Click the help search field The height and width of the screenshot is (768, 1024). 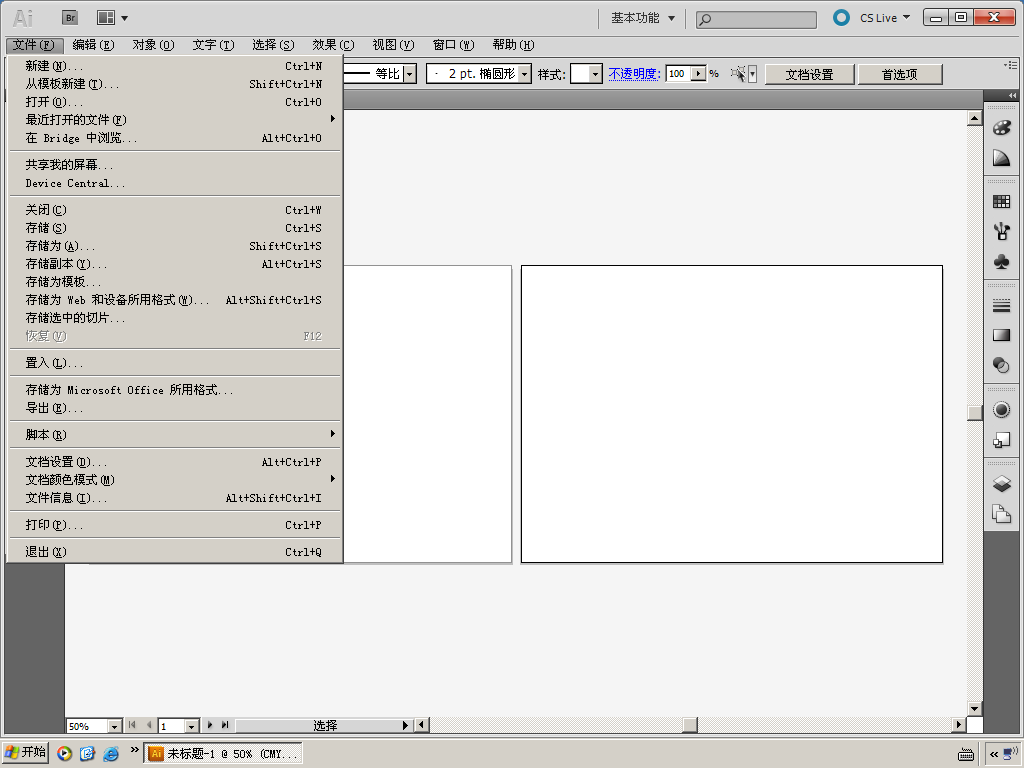pyautogui.click(x=756, y=20)
